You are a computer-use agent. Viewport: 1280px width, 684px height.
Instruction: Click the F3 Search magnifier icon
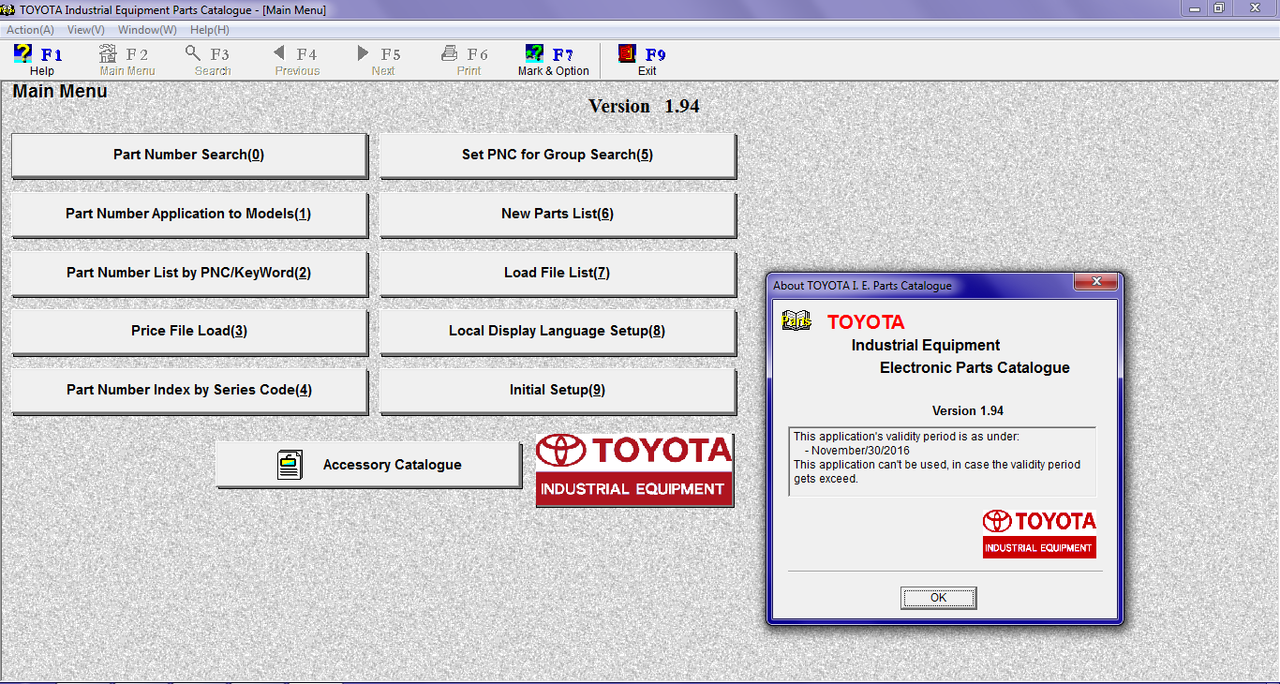coord(194,54)
